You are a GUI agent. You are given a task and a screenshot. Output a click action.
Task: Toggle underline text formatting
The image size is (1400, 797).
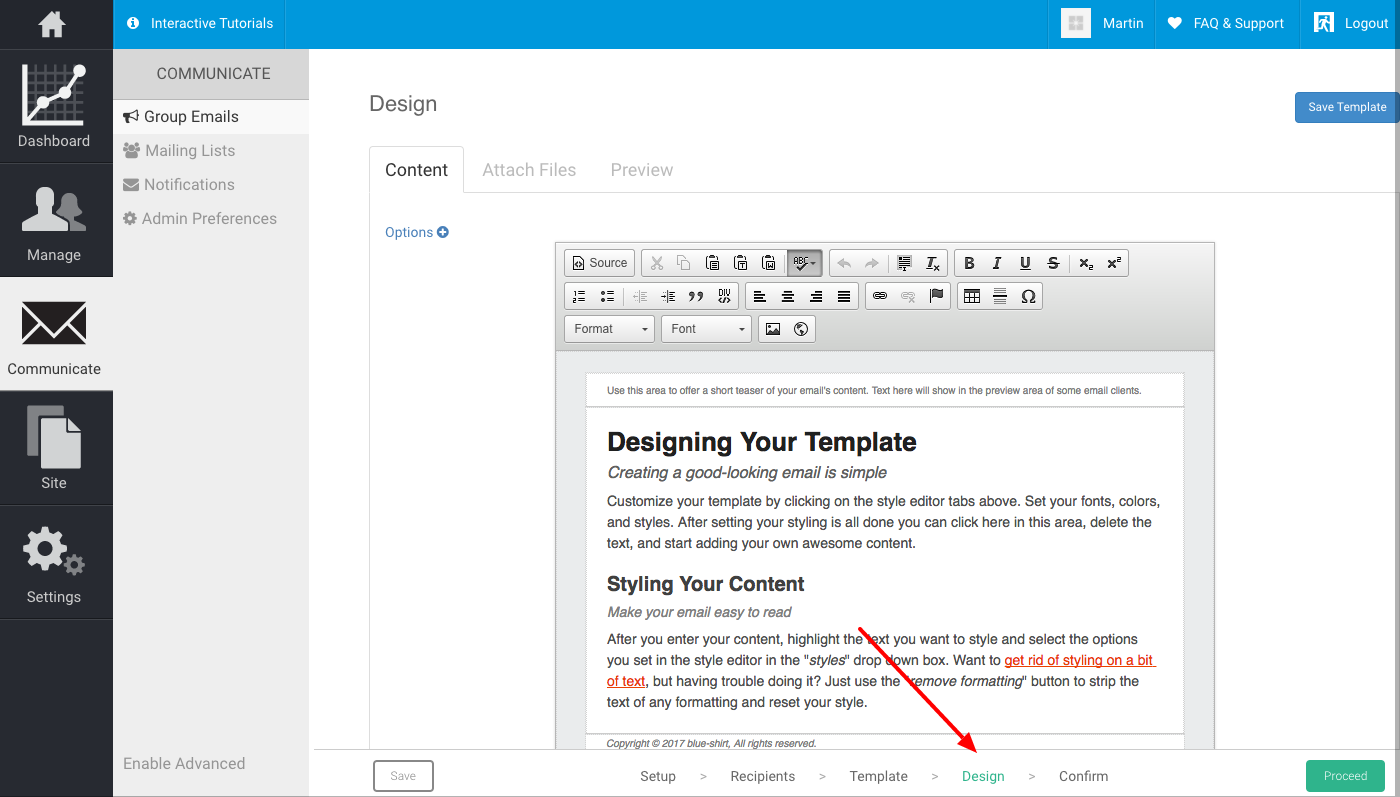click(x=1025, y=263)
